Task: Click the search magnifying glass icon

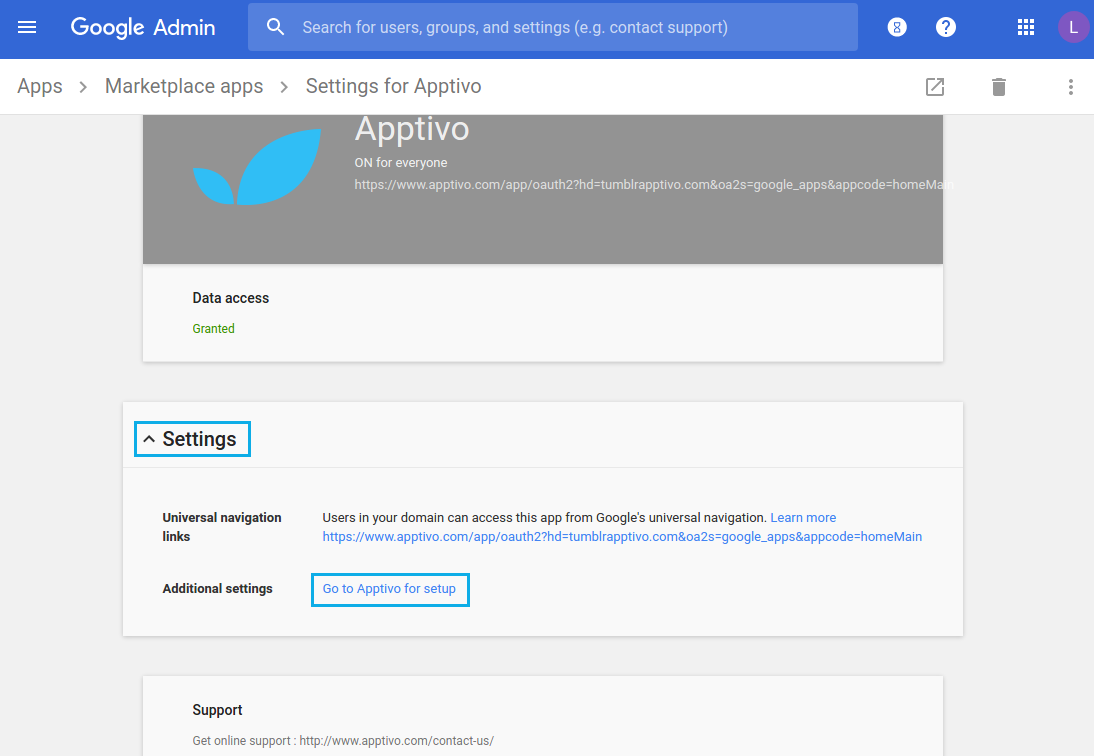Action: point(275,27)
